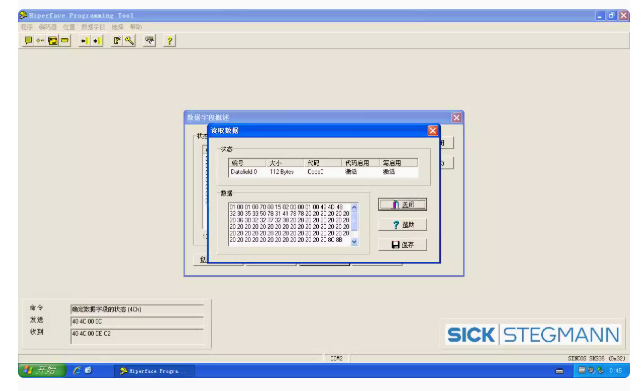Click the show desktop quick launch icon
Image resolution: width=642 pixels, height=391 pixels.
tap(88, 371)
